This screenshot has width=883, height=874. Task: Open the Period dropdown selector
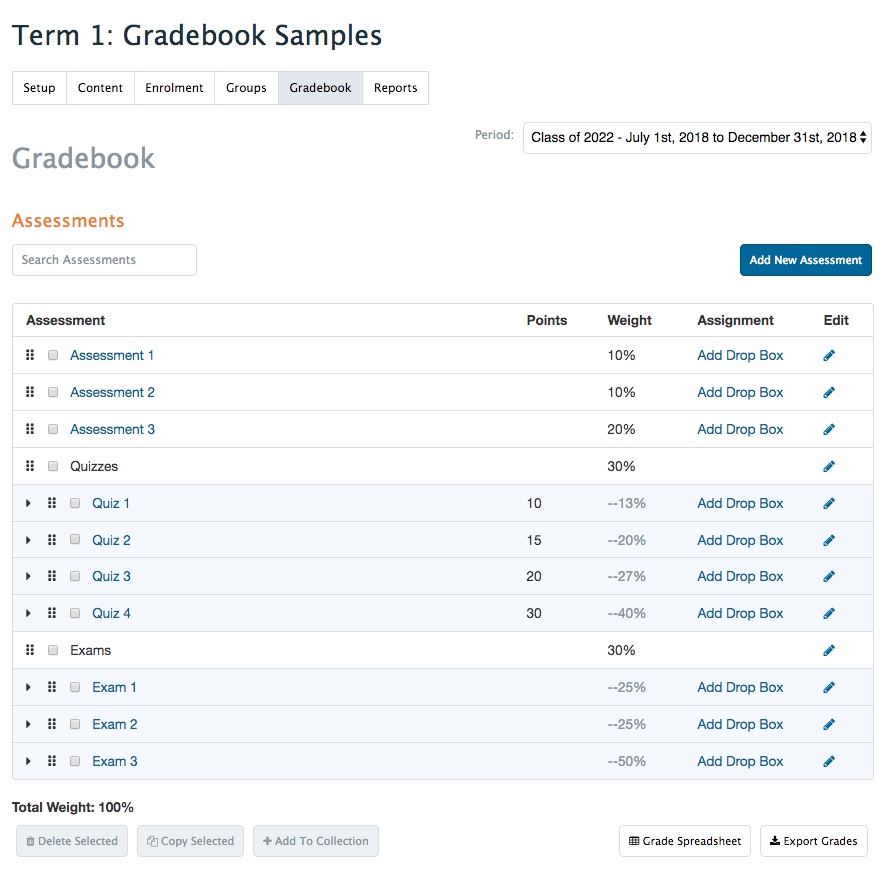point(697,138)
